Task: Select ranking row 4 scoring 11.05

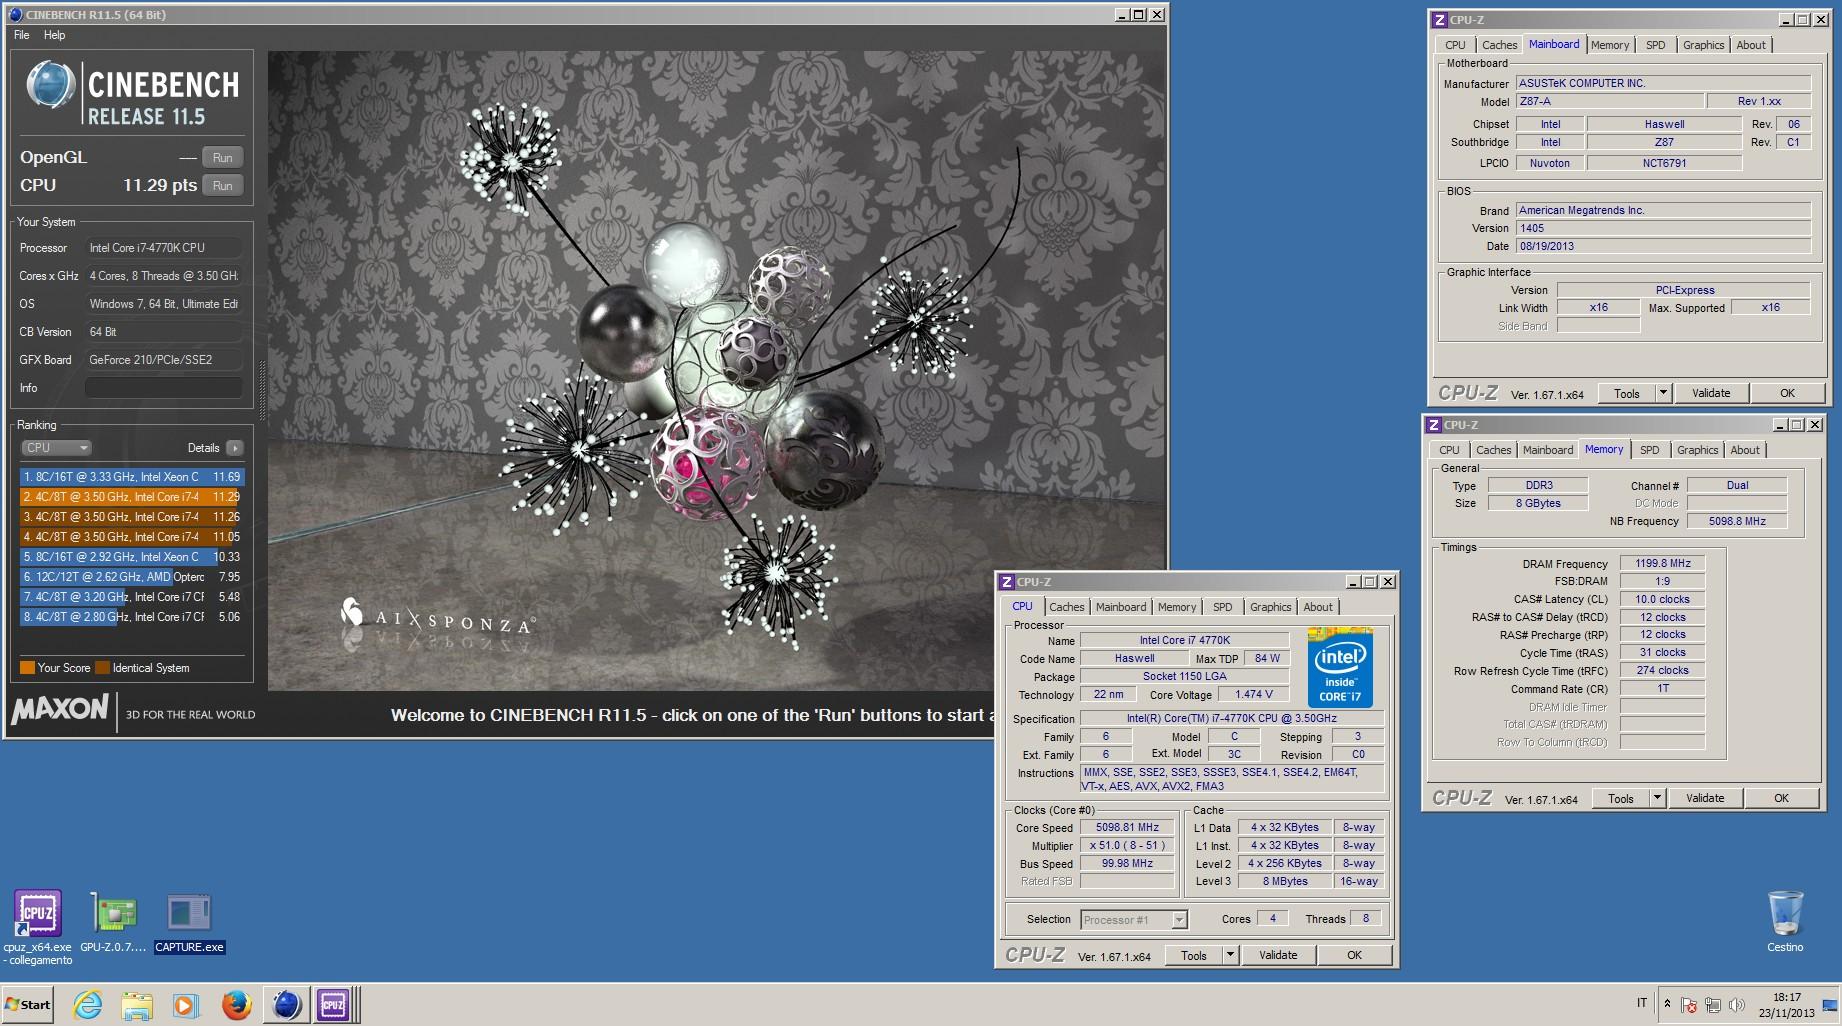Action: click(x=131, y=537)
